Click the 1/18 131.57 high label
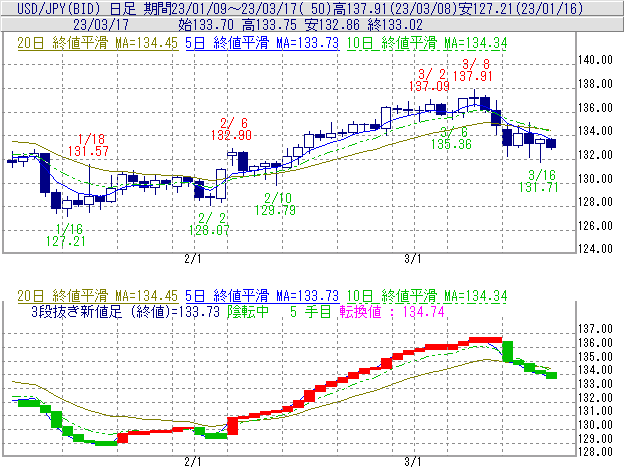This screenshot has width=624, height=475. click(x=88, y=145)
